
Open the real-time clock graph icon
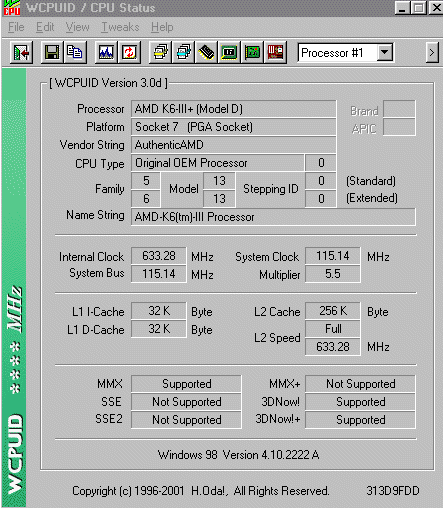[x=106, y=53]
